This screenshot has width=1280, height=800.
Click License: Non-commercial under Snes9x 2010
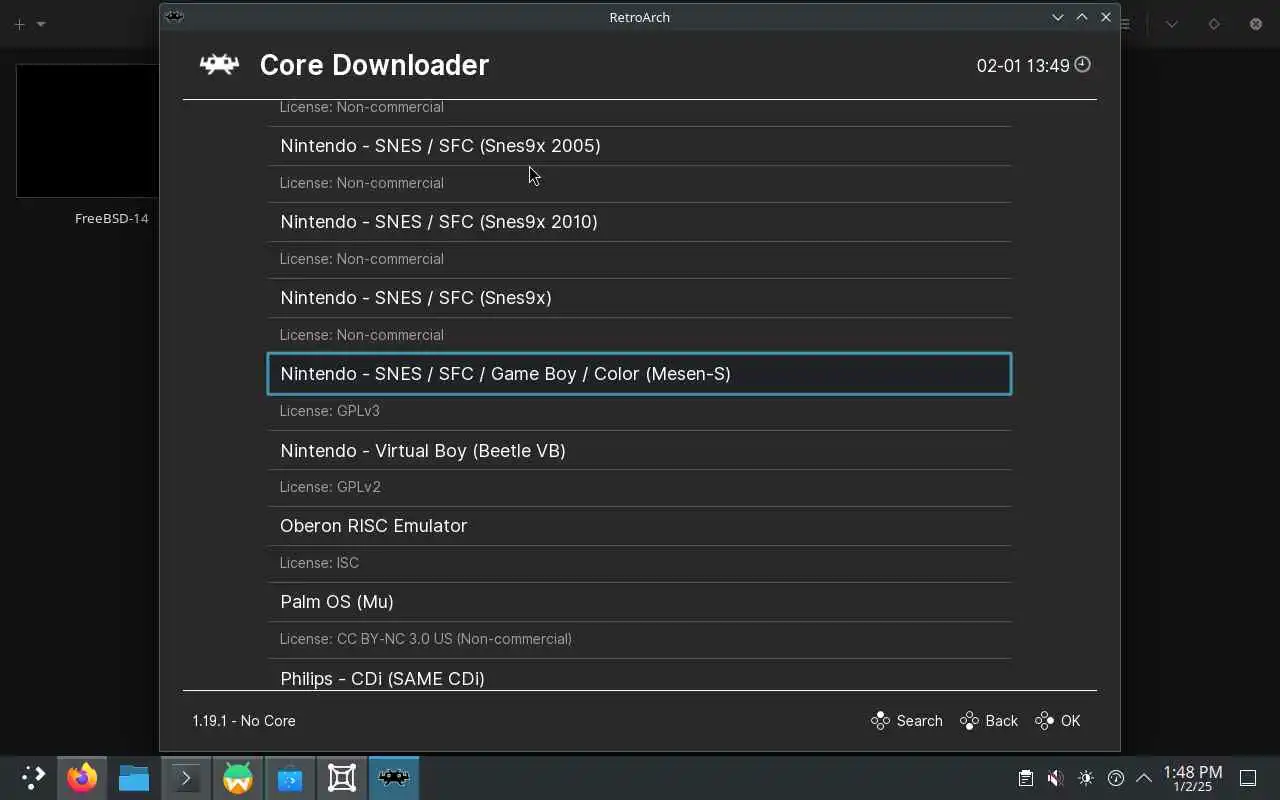click(x=362, y=259)
